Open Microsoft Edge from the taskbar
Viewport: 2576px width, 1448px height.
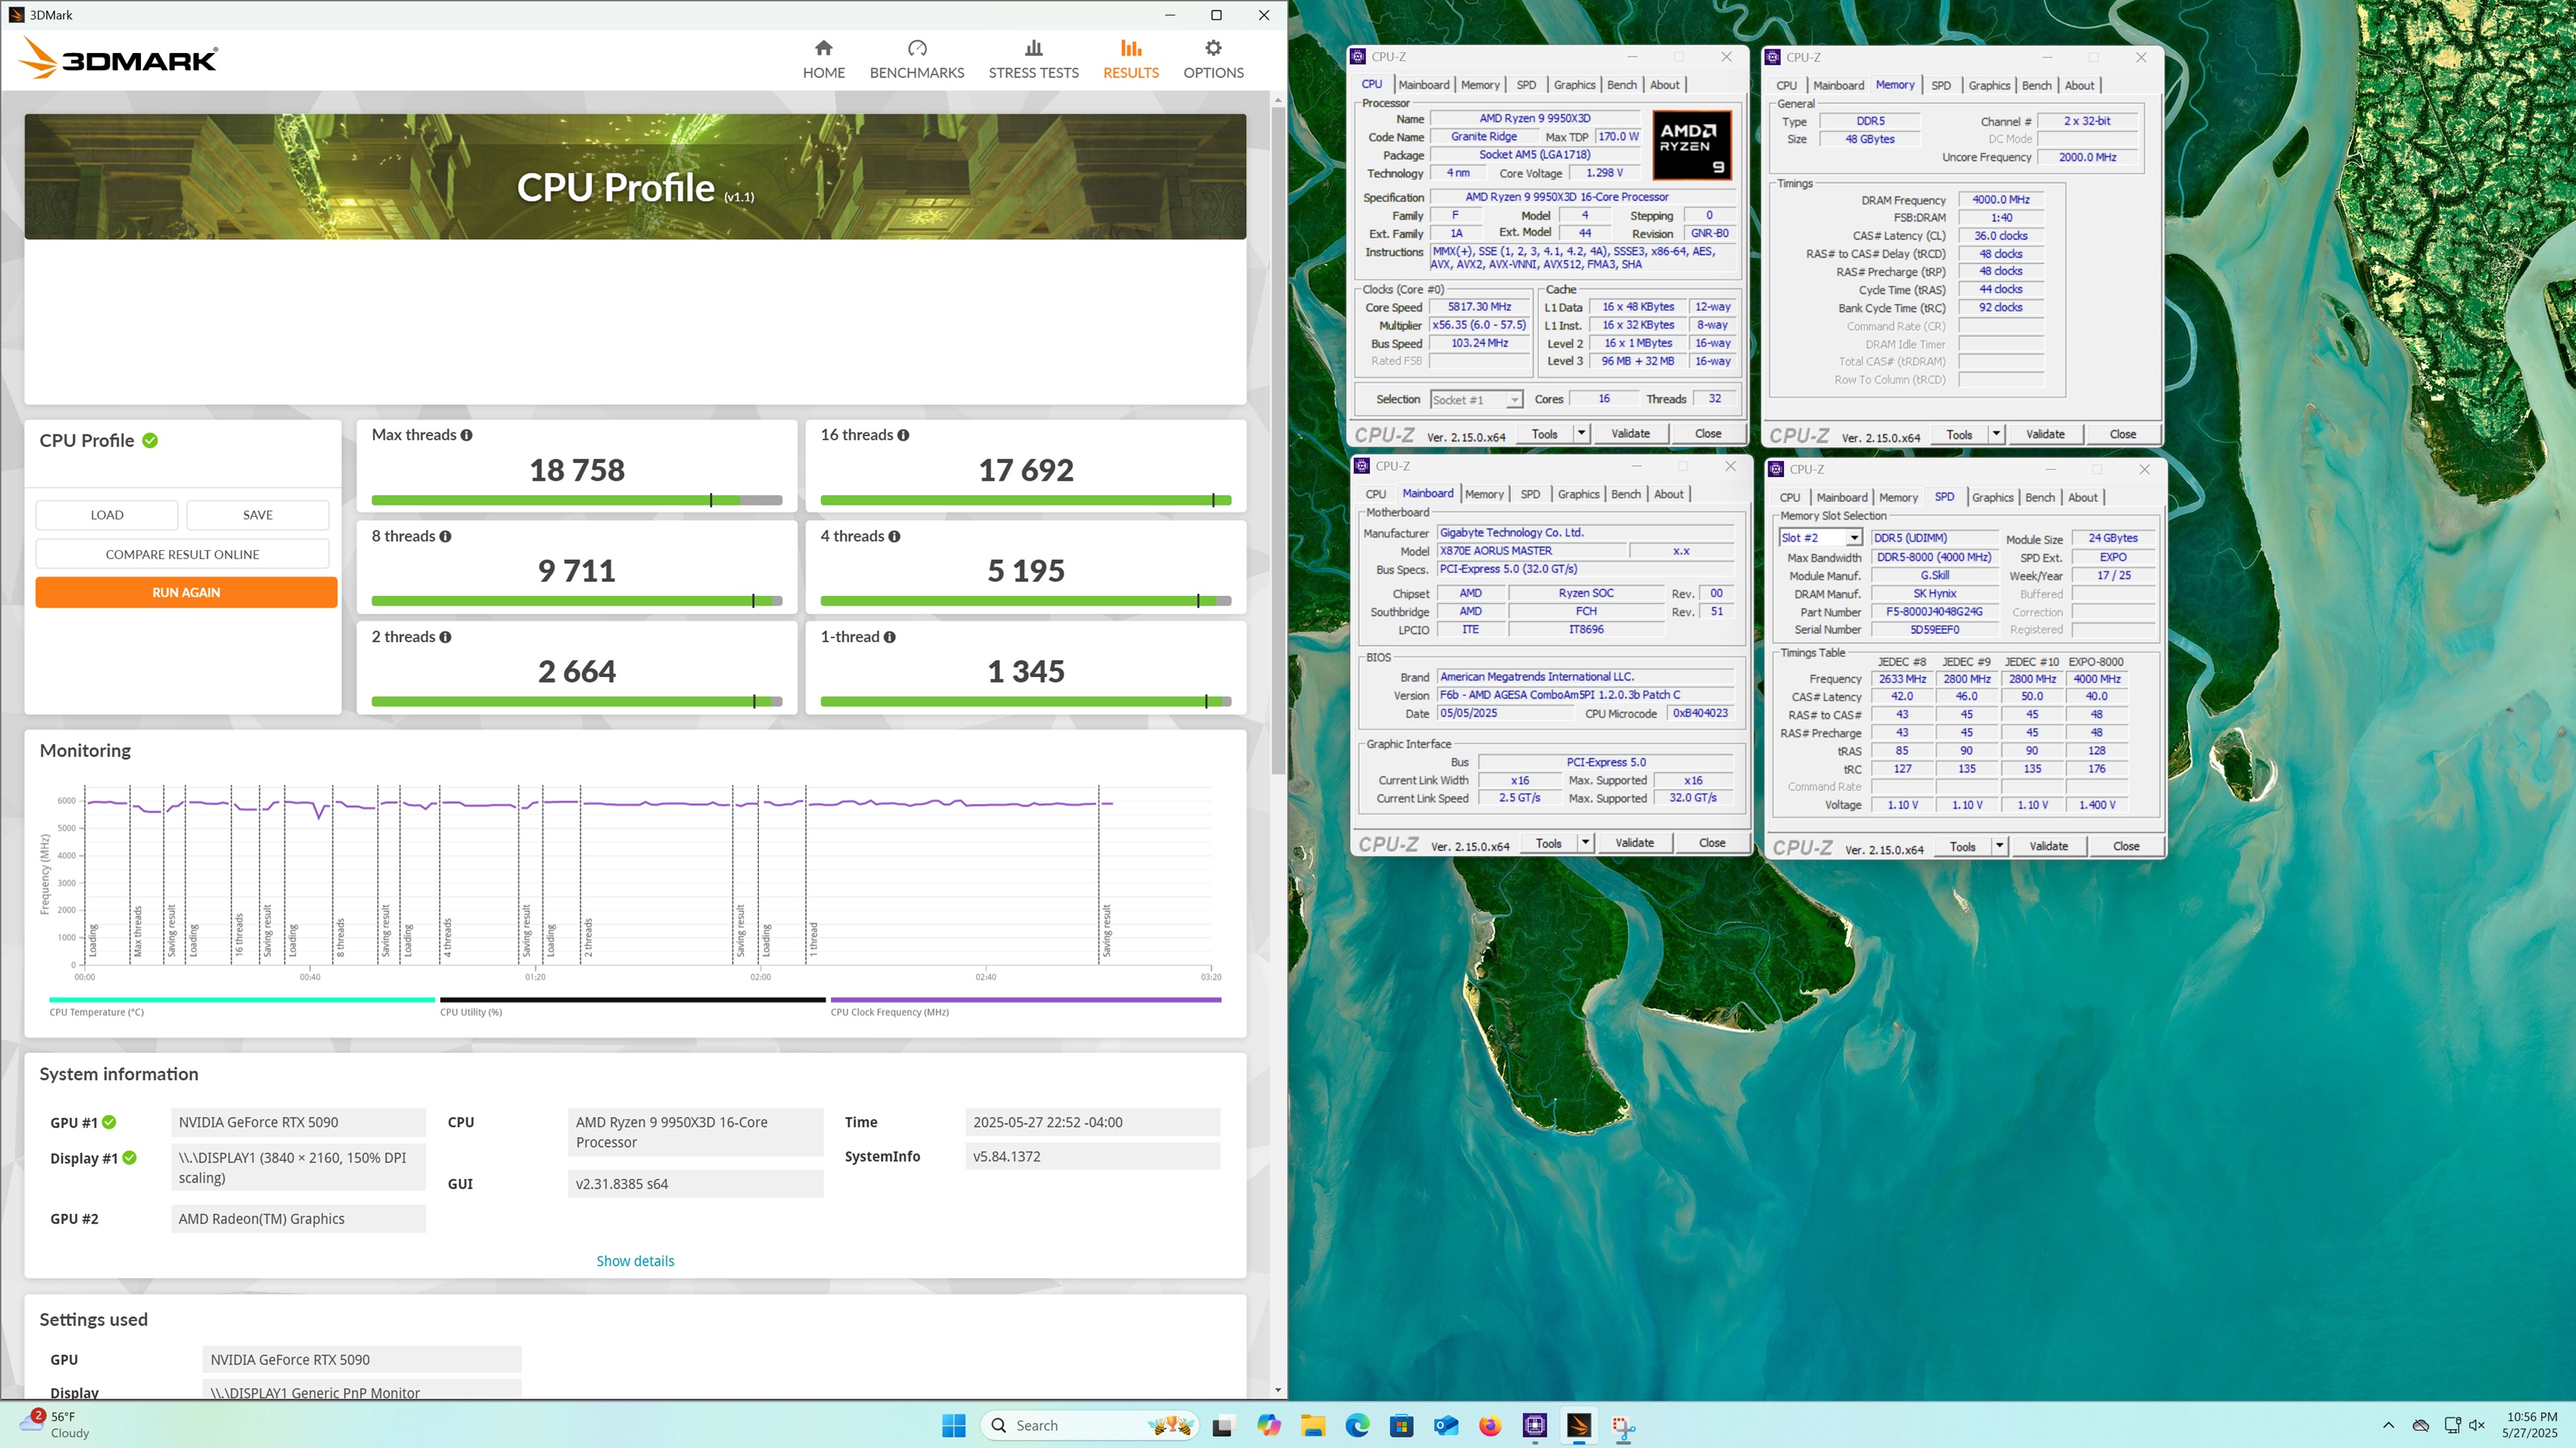(1357, 1425)
